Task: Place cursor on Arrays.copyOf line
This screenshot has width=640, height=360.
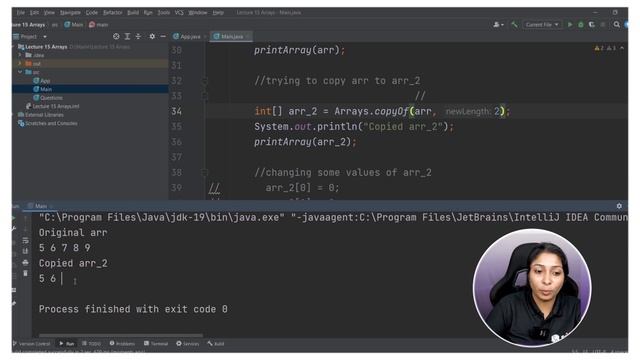Action: [382, 111]
